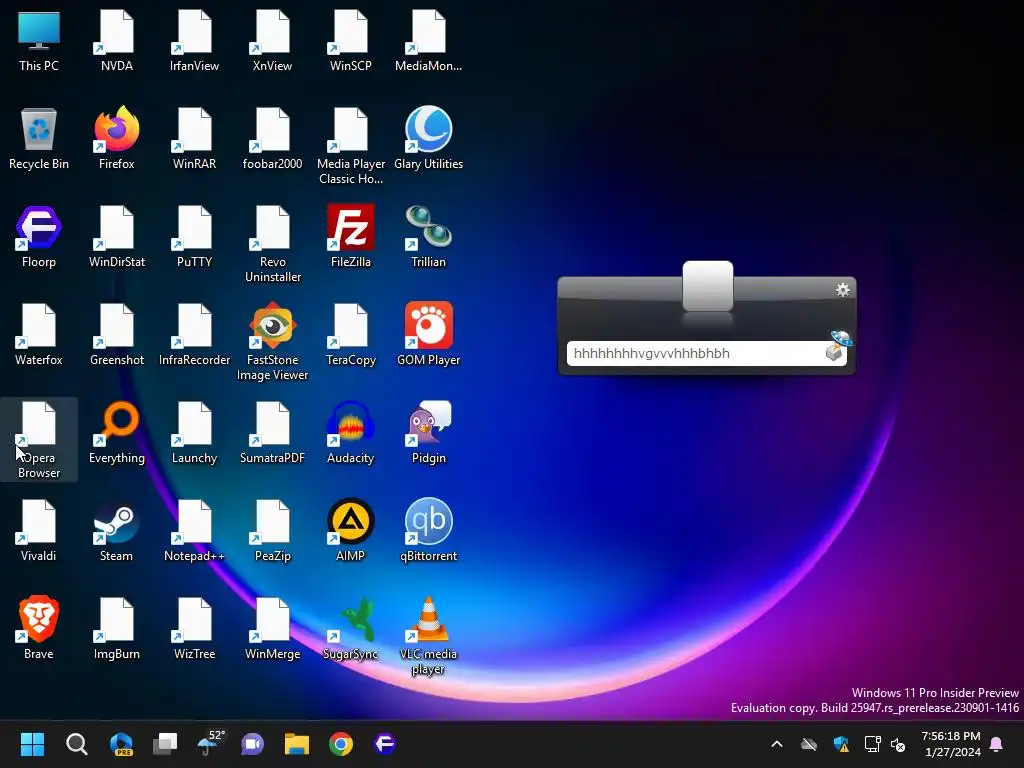Select the Everything search icon
Viewport: 1024px width, 768px height.
click(x=117, y=432)
